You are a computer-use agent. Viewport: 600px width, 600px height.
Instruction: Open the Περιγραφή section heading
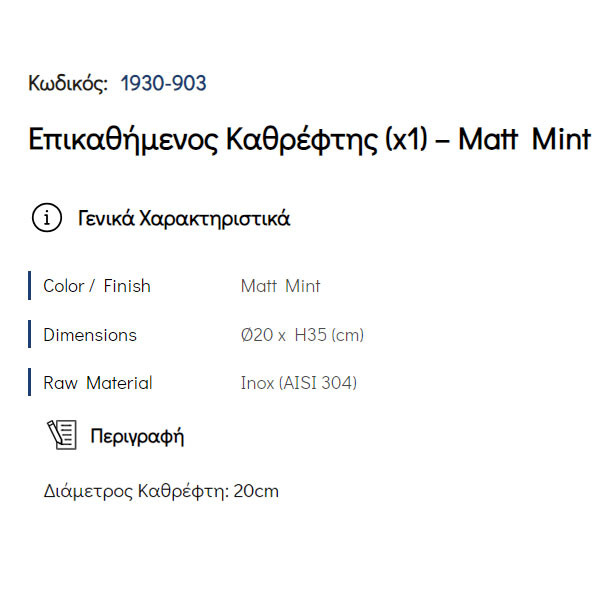137,436
